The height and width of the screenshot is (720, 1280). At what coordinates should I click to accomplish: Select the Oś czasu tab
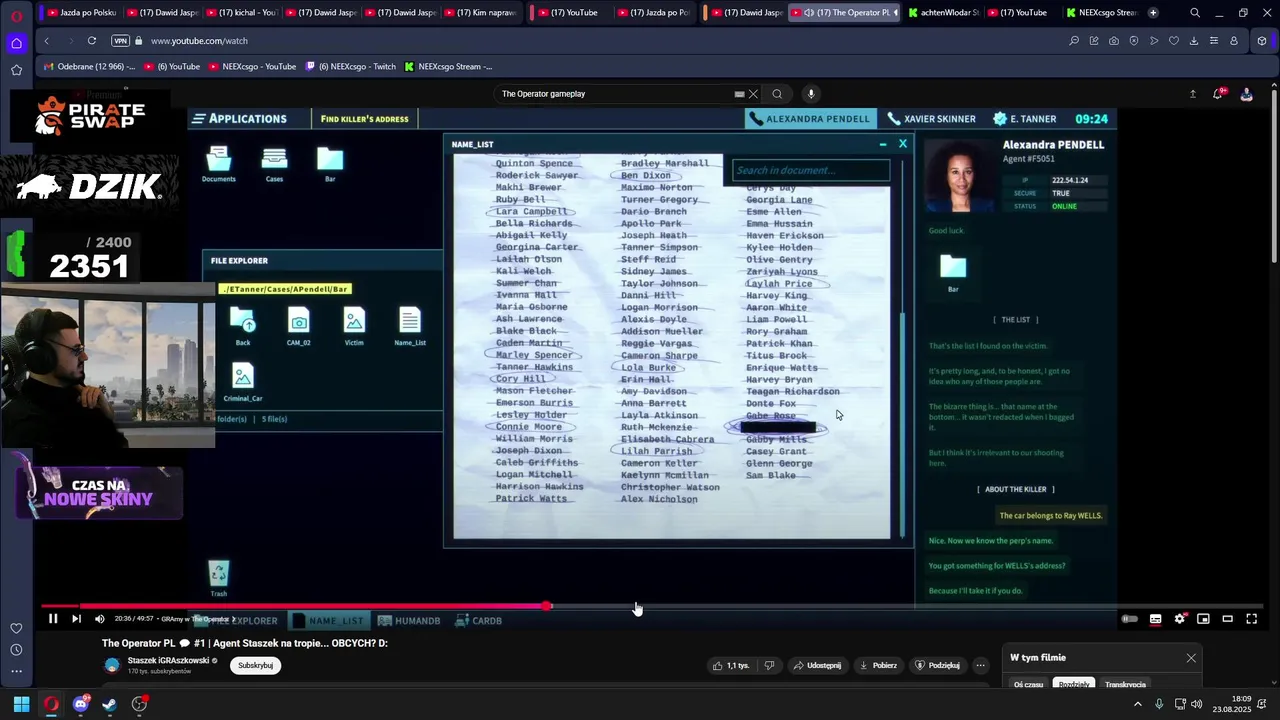[1028, 684]
